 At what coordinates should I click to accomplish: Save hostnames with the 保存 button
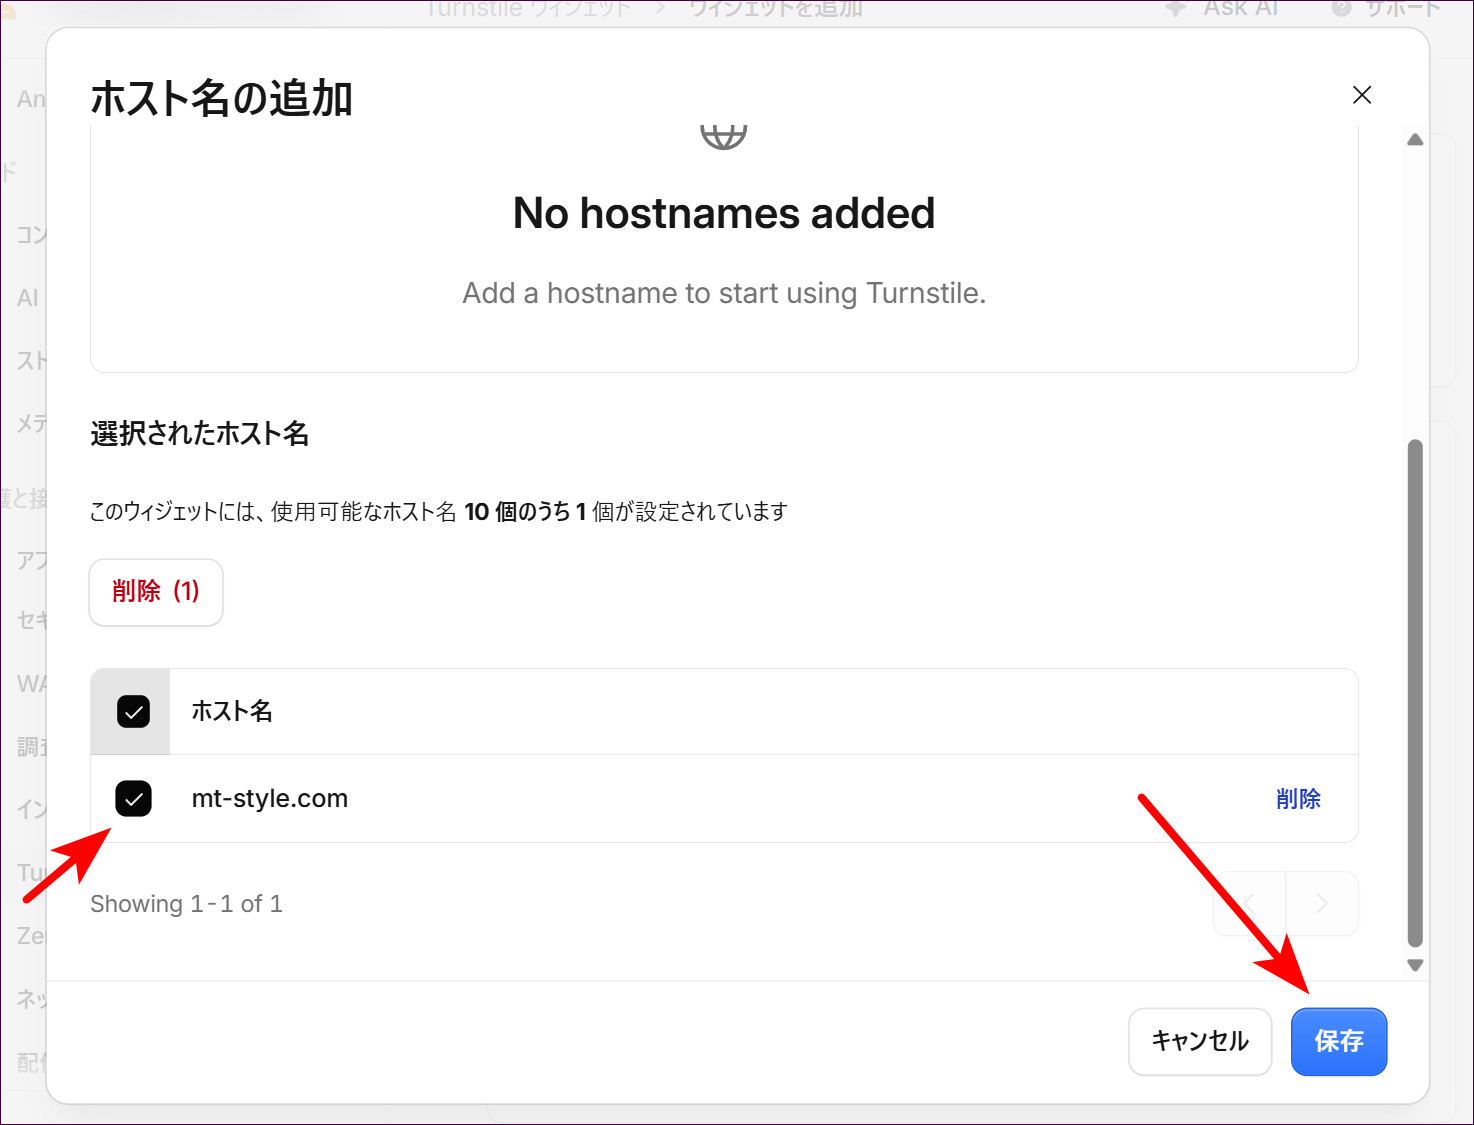click(1338, 1041)
